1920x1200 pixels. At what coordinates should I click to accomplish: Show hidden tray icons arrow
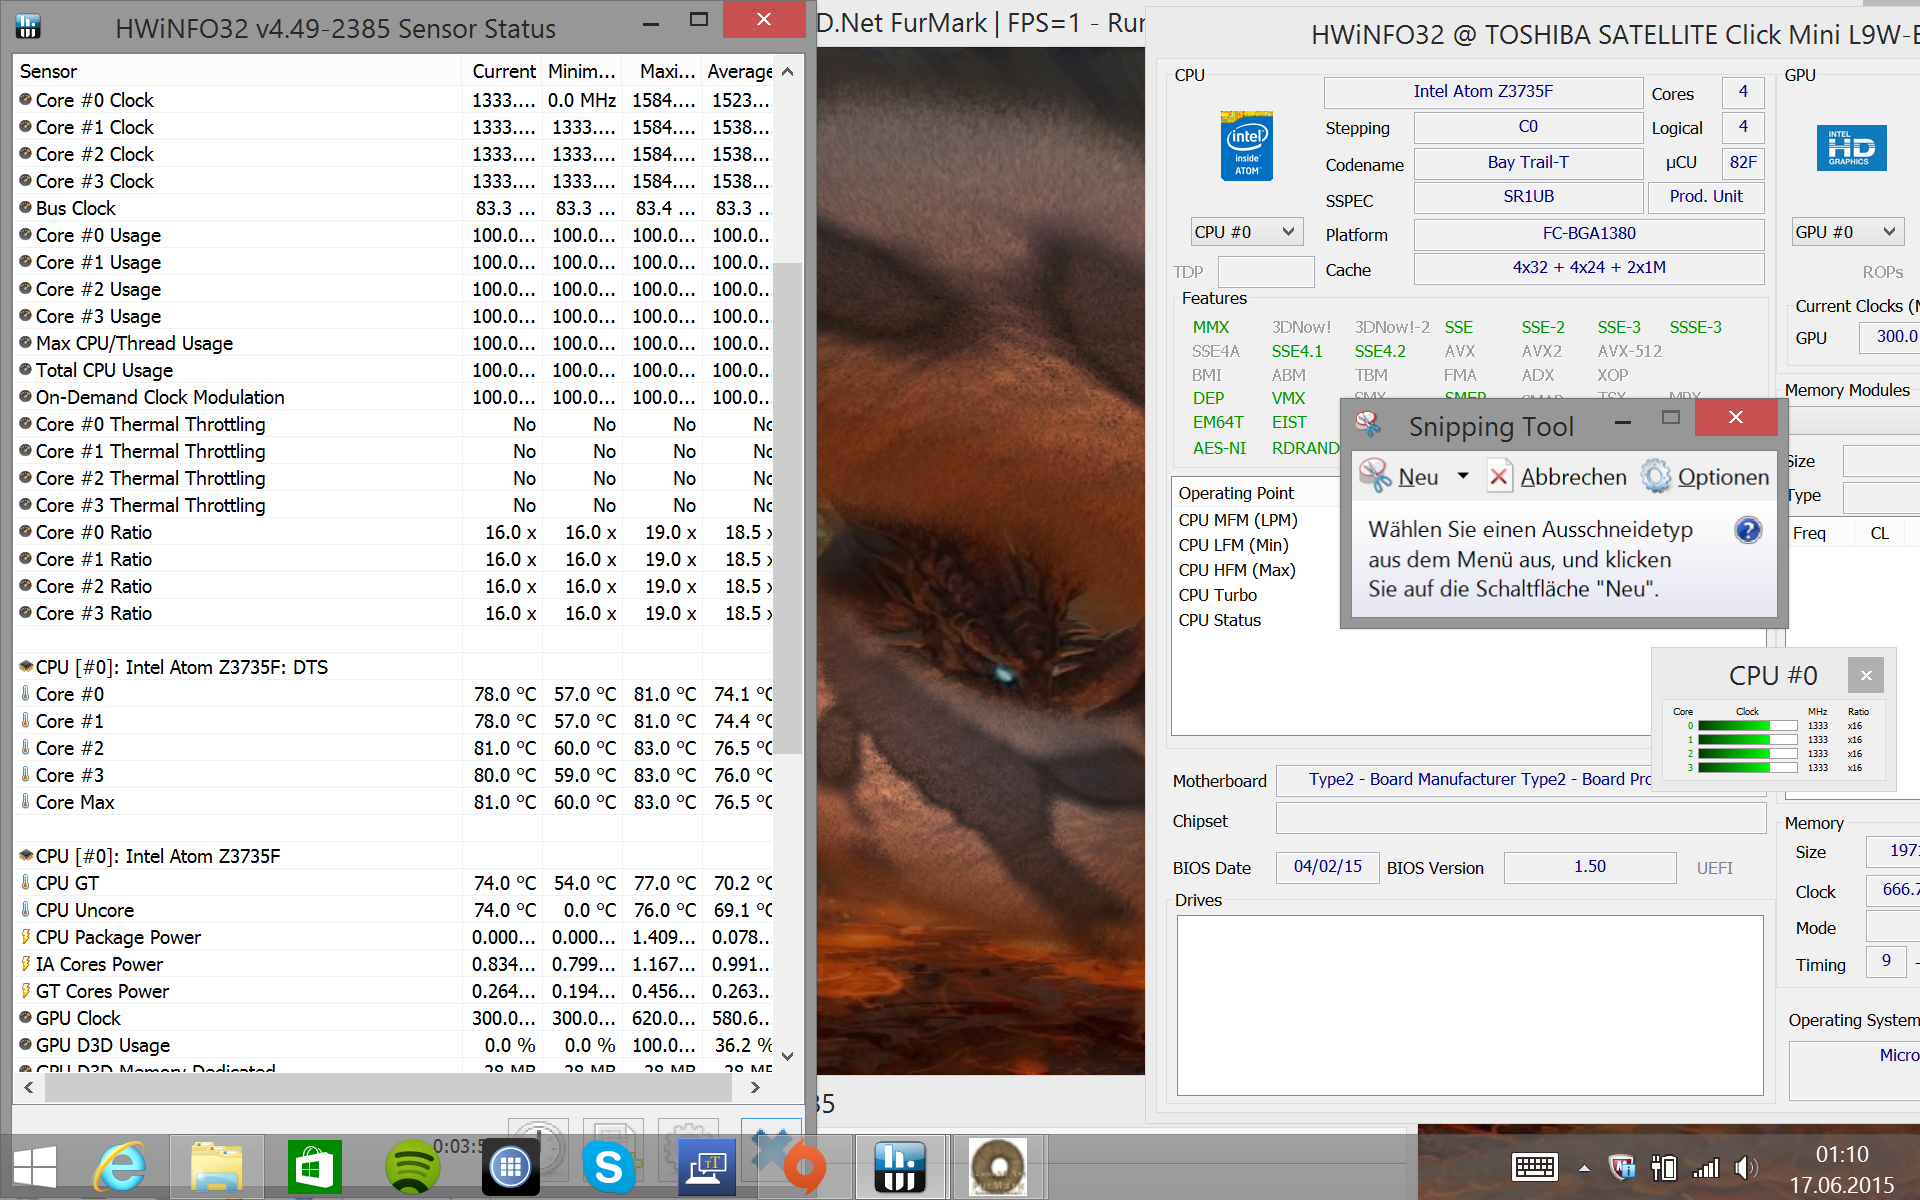click(x=1584, y=1167)
